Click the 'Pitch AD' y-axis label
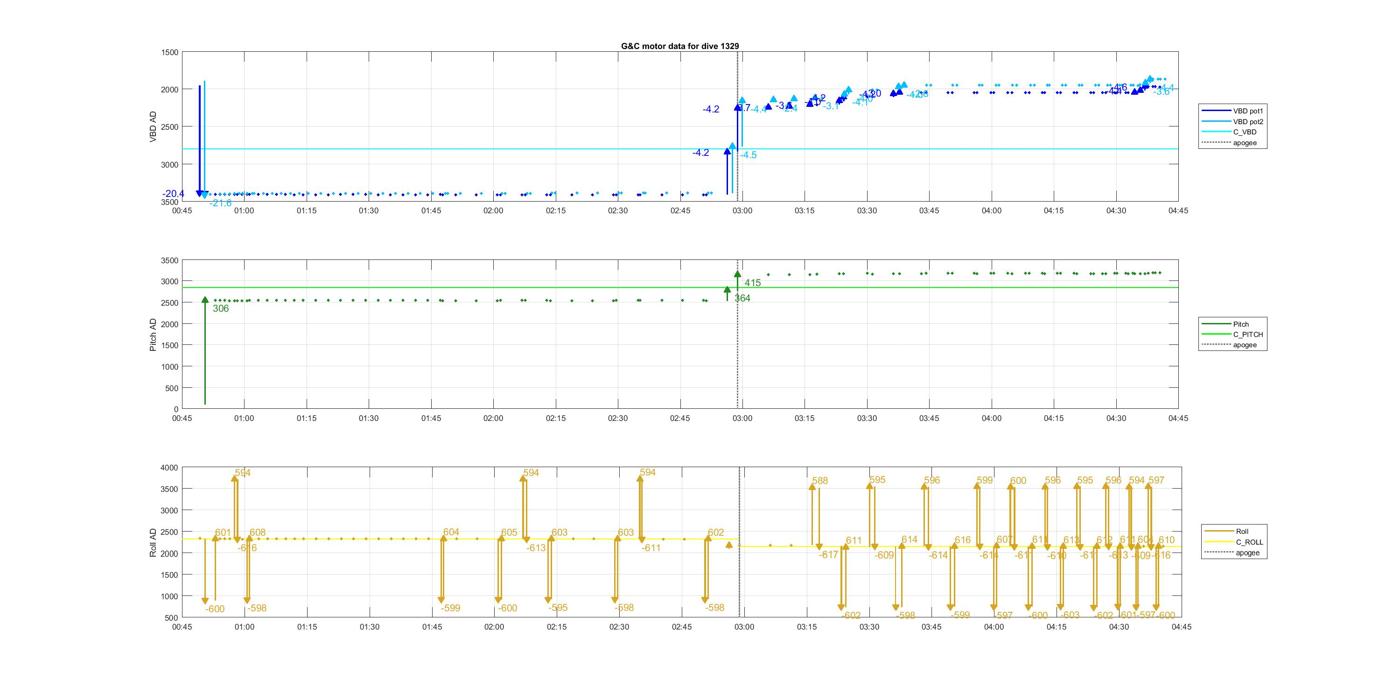 coord(154,334)
